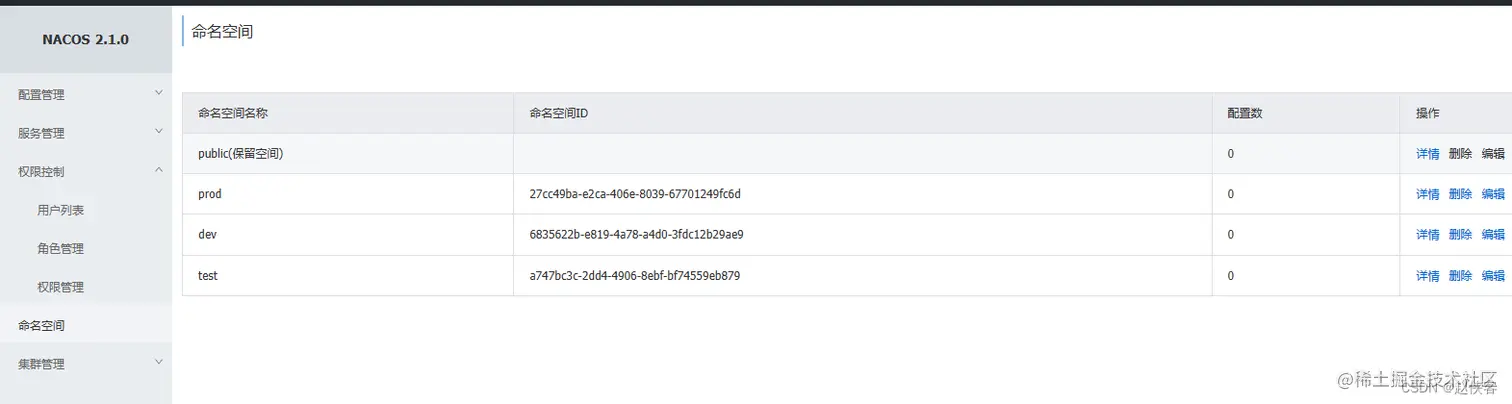1512x404 pixels.
Task: Click 编辑 in the public row
Action: (1493, 154)
